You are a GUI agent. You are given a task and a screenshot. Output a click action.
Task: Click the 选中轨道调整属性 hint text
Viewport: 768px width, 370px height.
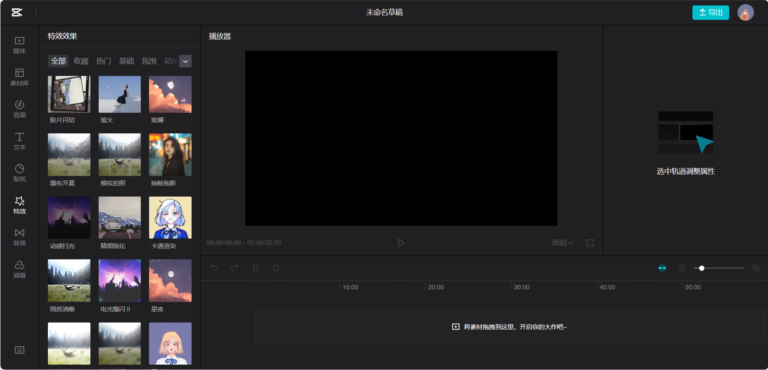click(686, 172)
